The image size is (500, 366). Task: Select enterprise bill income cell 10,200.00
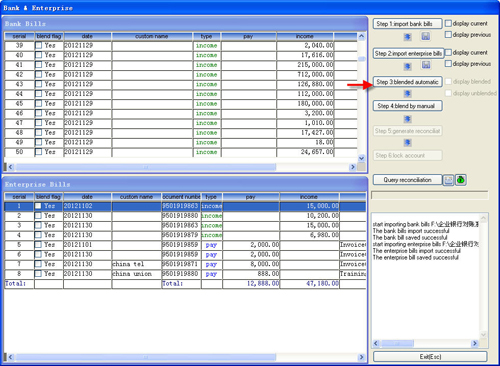[x=309, y=216]
